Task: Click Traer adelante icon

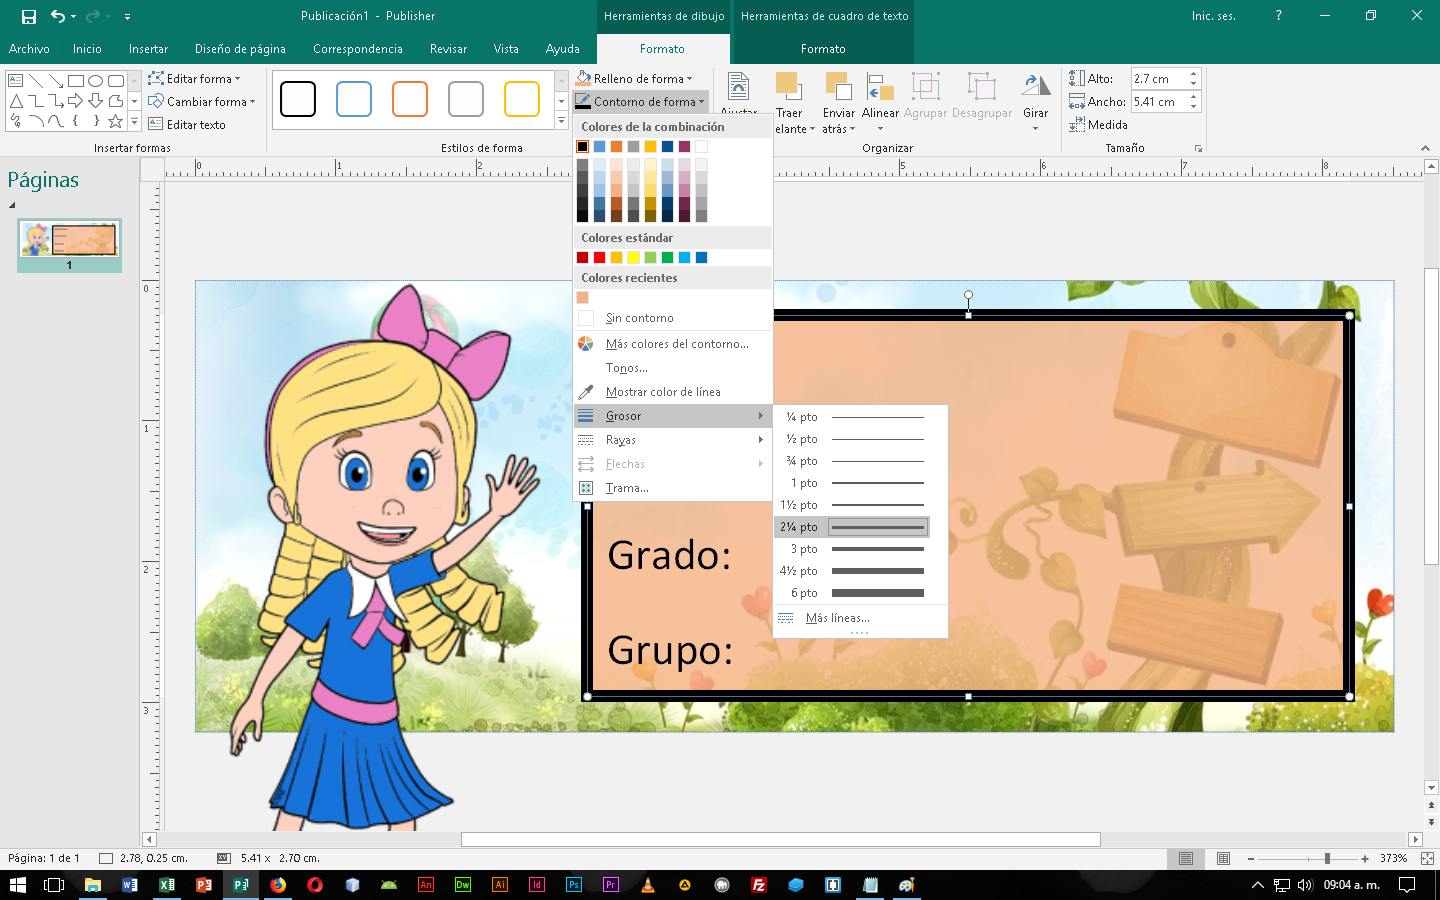Action: (x=789, y=88)
